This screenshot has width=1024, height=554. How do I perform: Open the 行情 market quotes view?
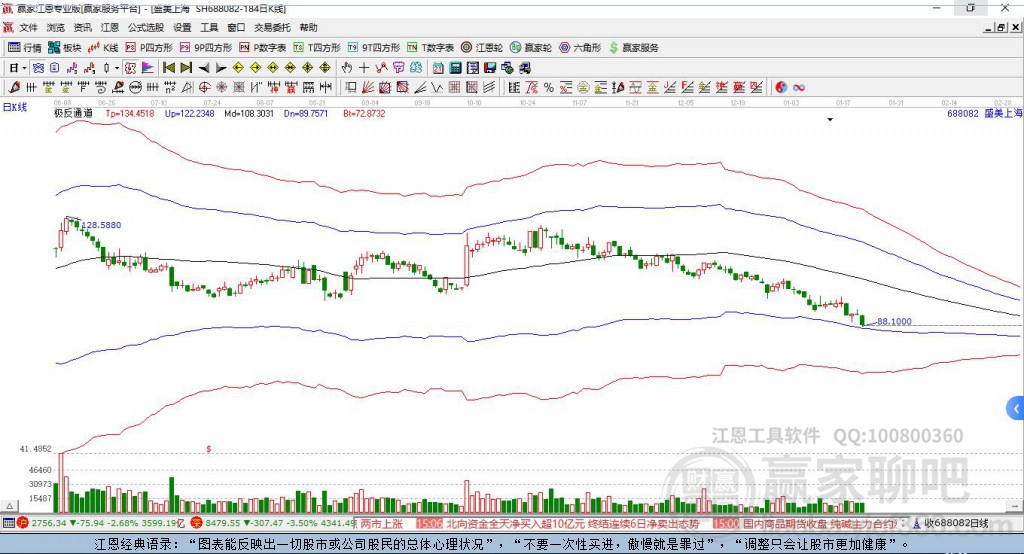pos(24,48)
